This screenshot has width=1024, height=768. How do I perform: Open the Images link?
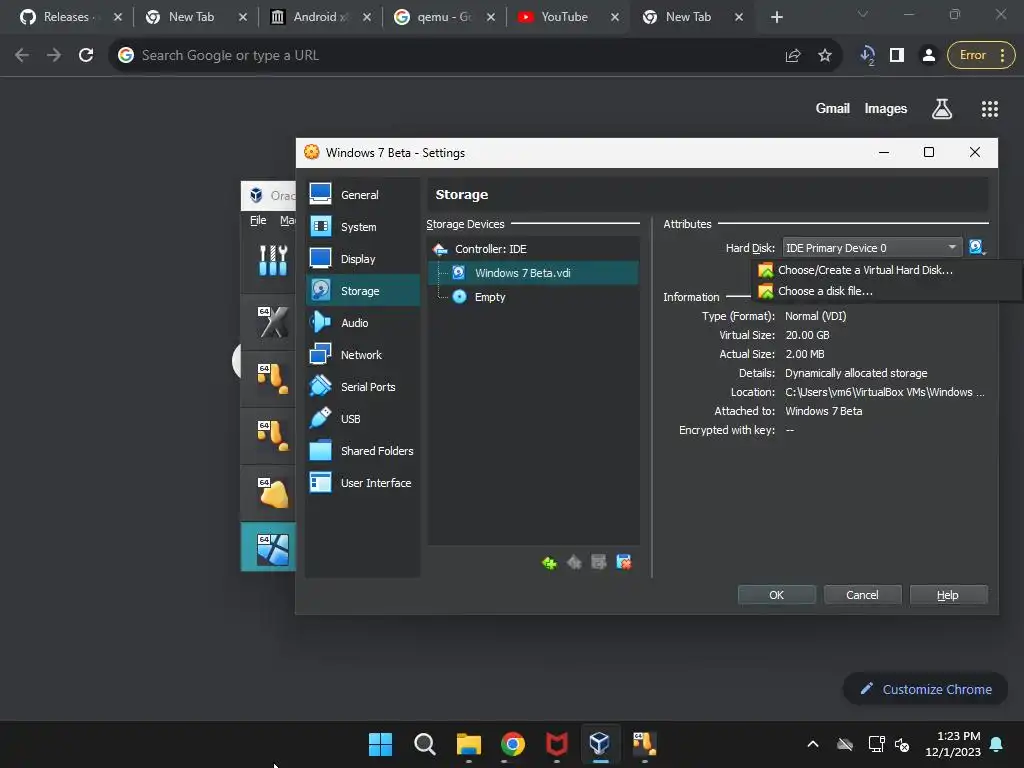point(886,108)
